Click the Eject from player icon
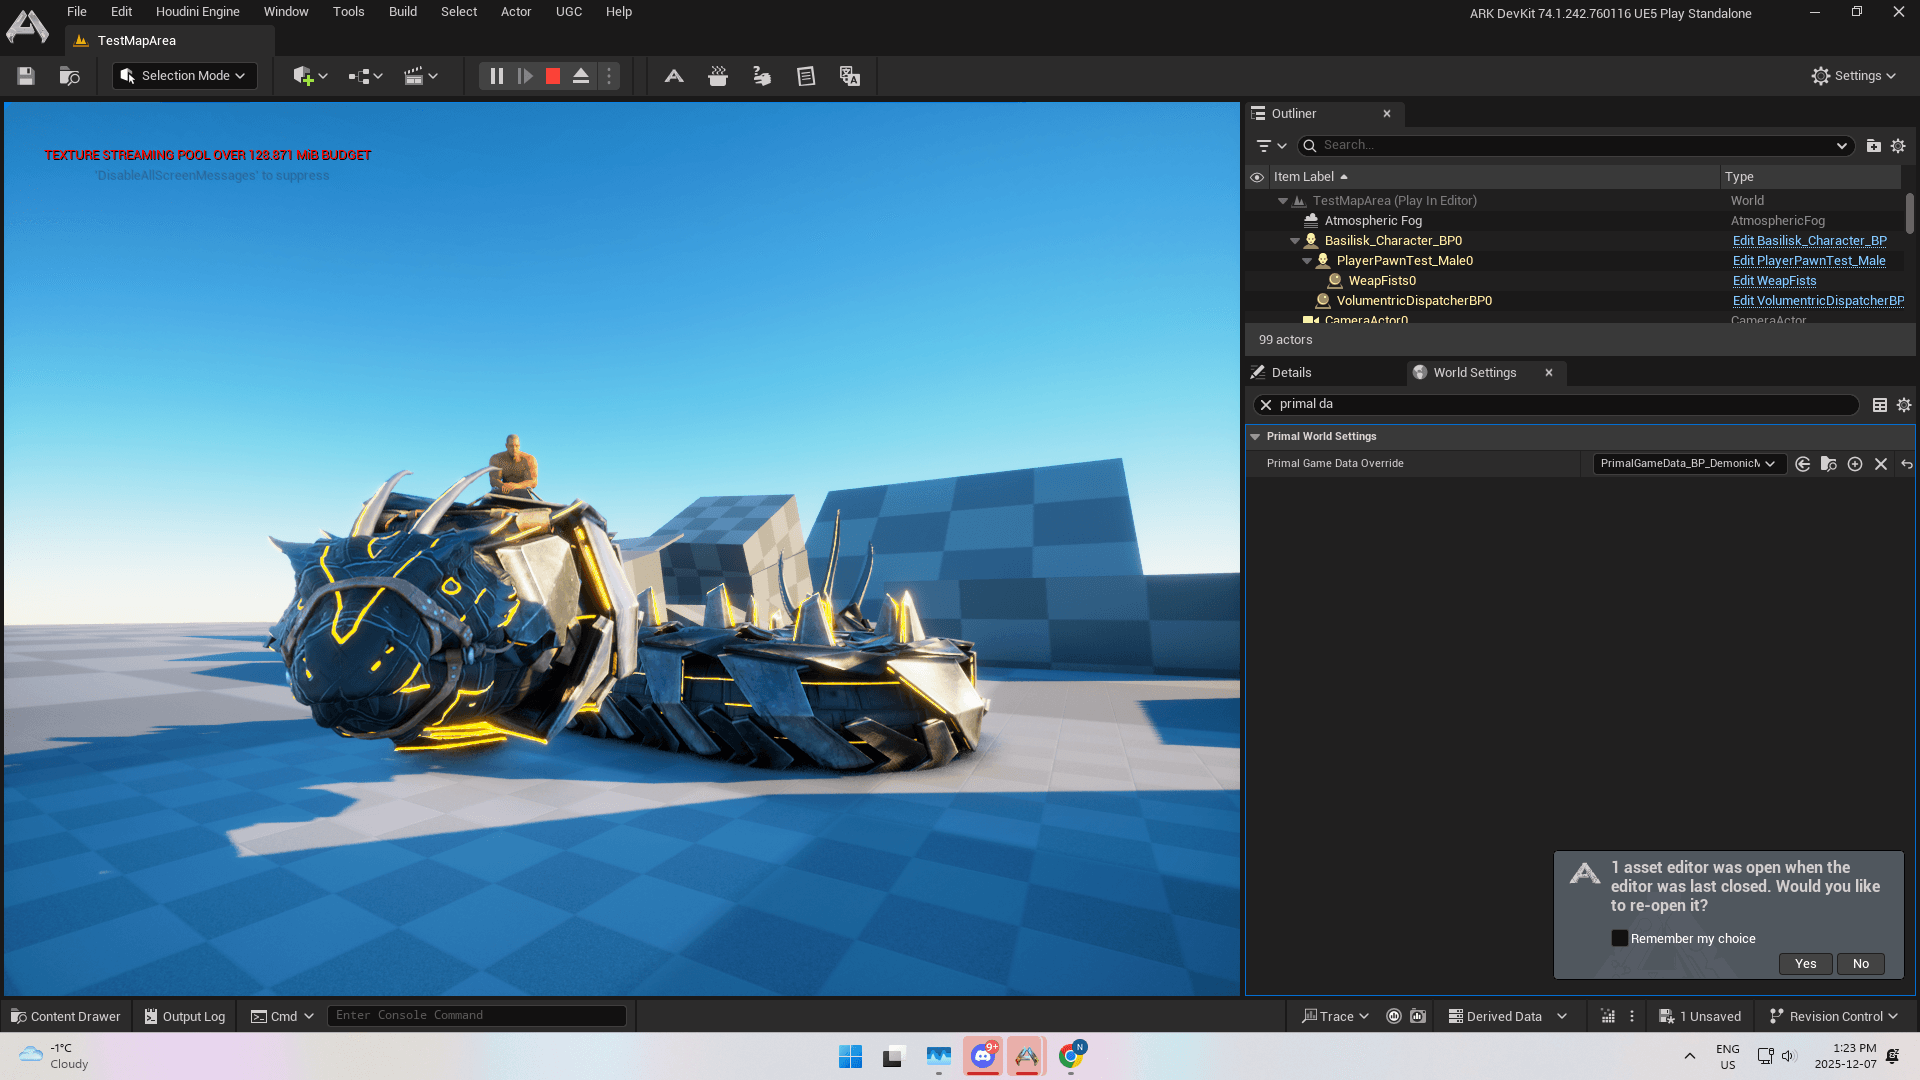 580,76
